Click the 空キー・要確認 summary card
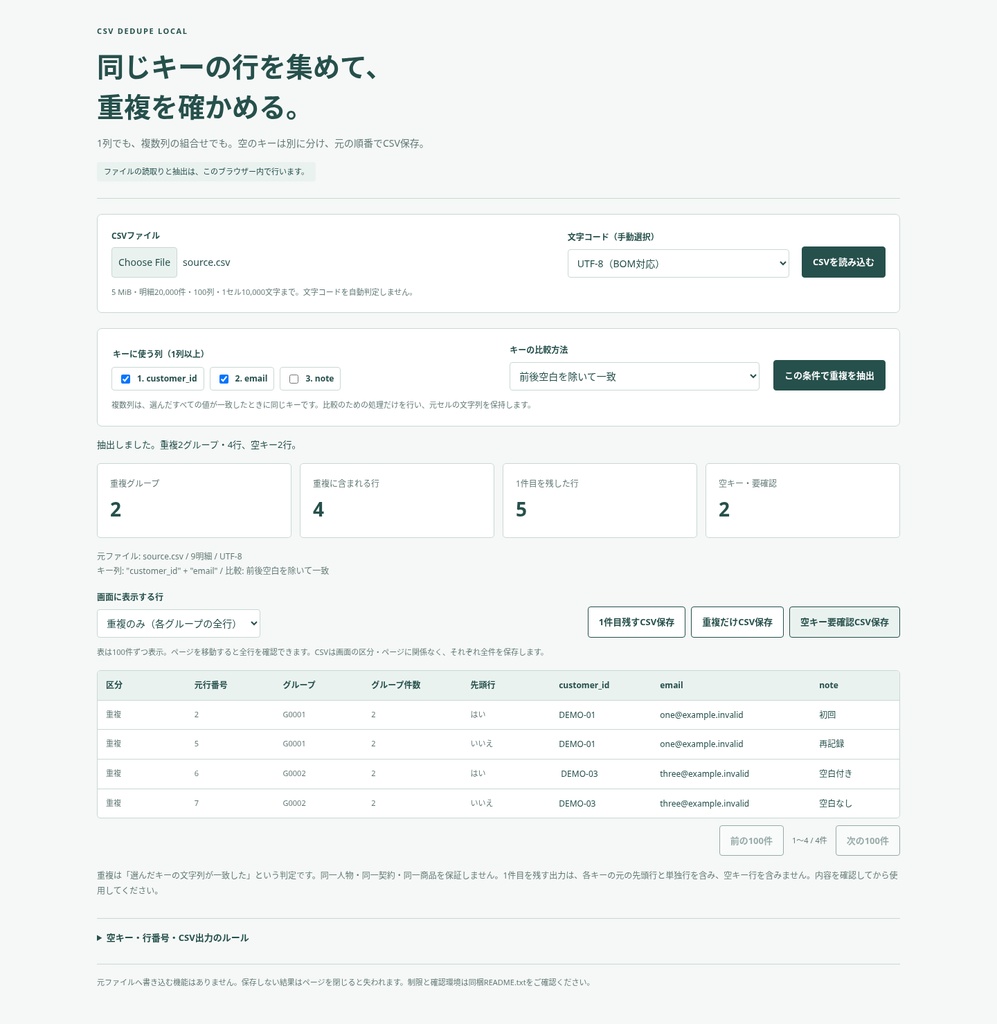Viewport: 997px width, 1024px height. point(802,500)
